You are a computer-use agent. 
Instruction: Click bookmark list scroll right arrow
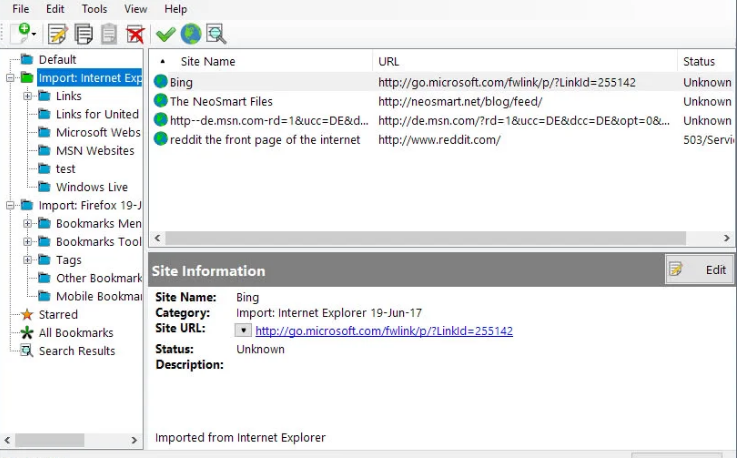click(727, 238)
